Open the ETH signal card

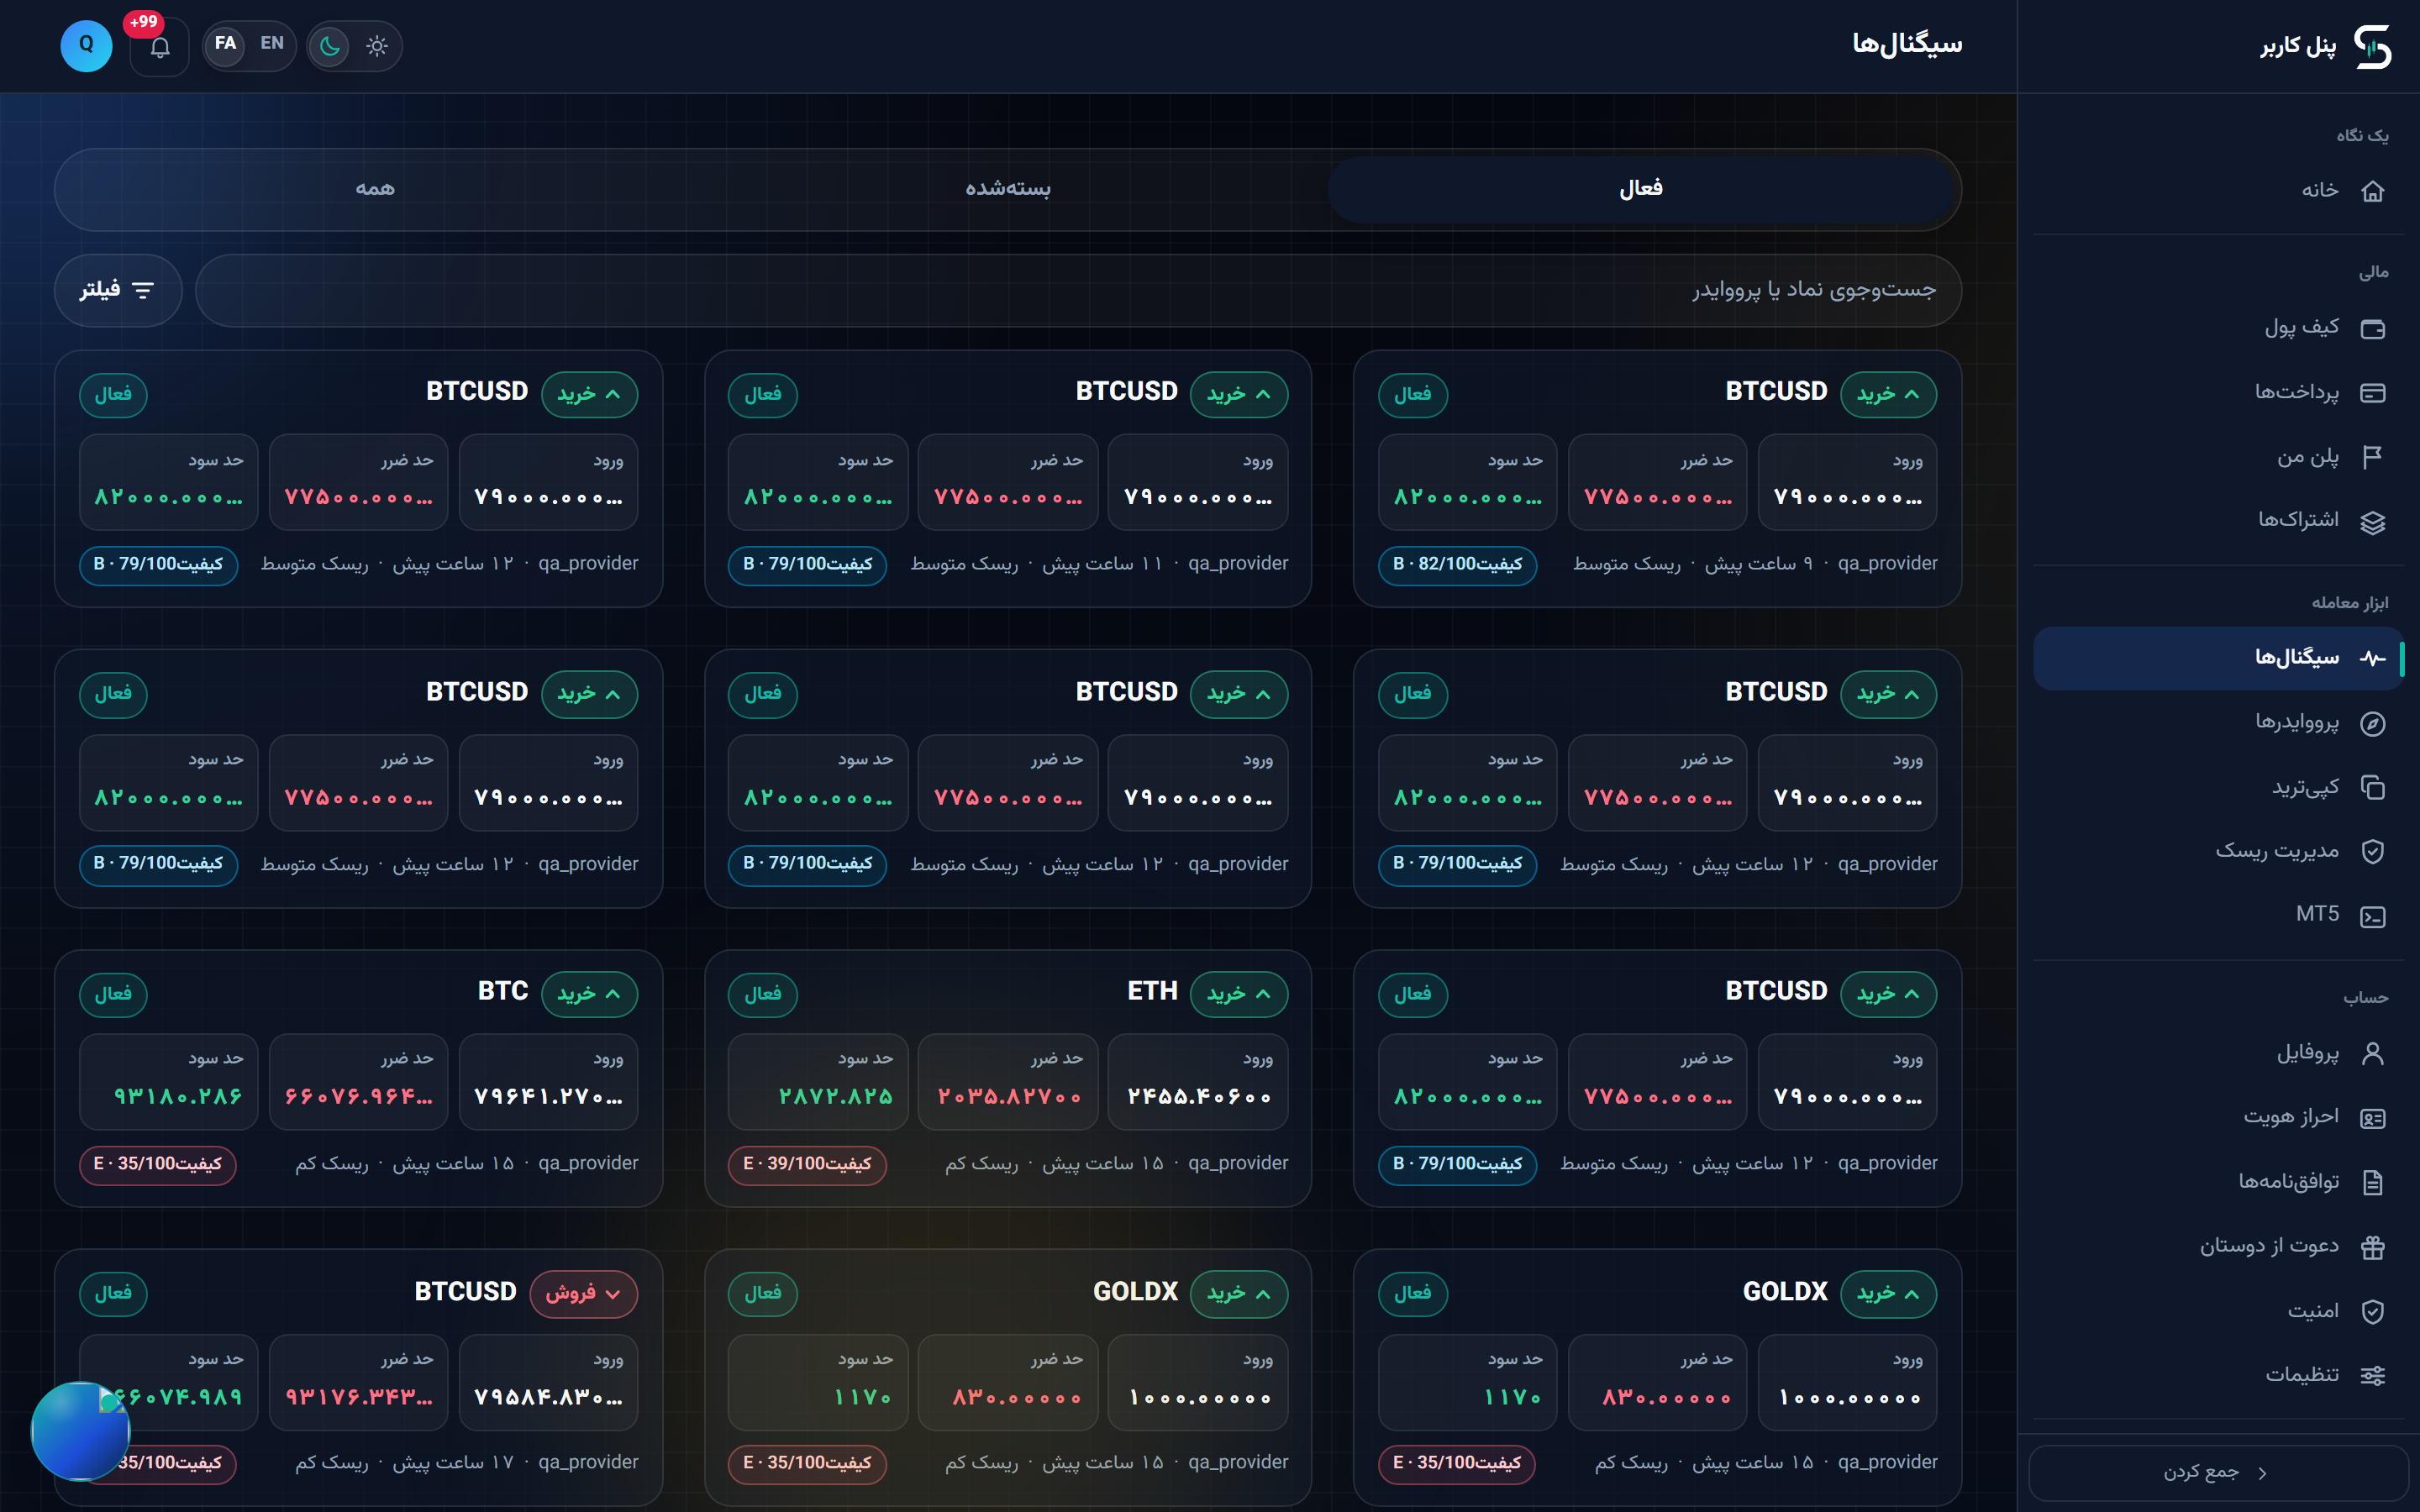[x=1007, y=1078]
